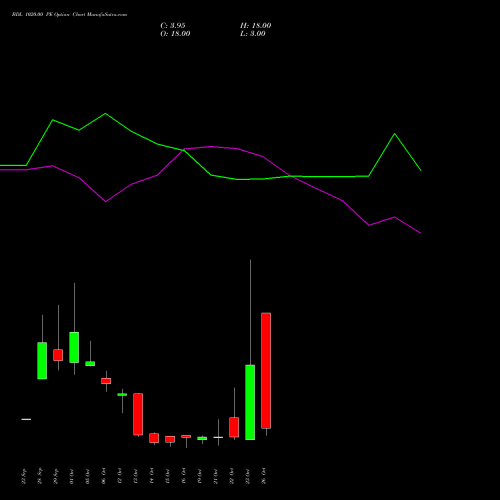Click the purple indicator line's lowest dip near left

coord(106,201)
